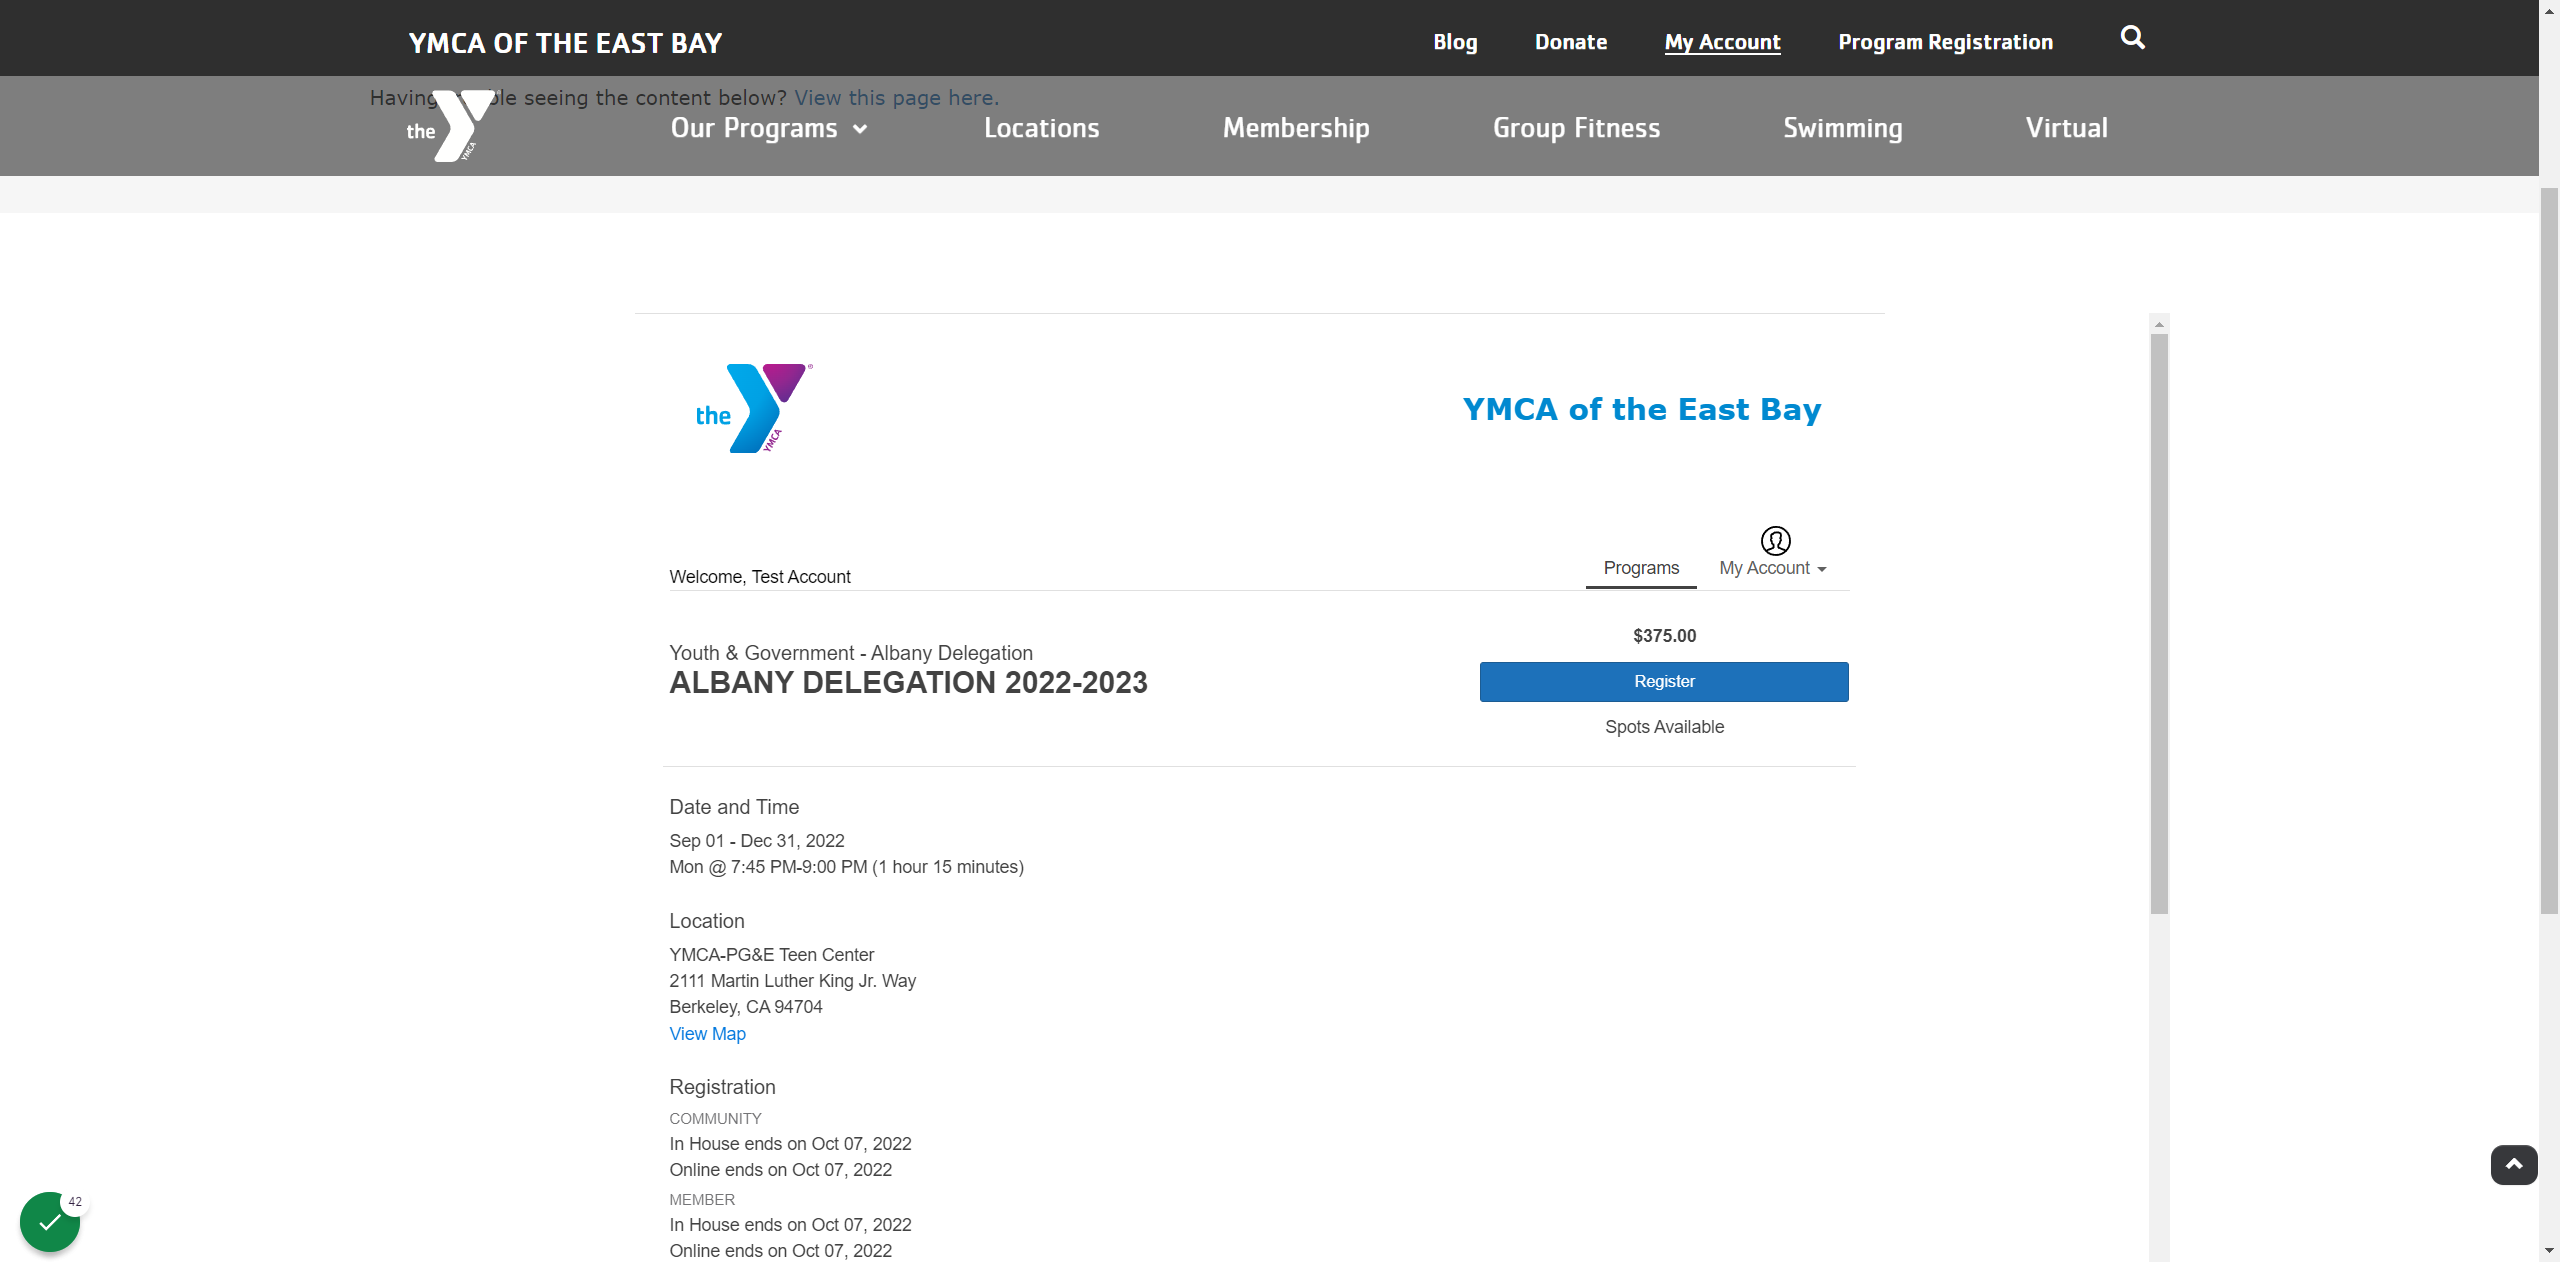Click the user profile avatar icon
The height and width of the screenshot is (1262, 2560).
[1775, 541]
